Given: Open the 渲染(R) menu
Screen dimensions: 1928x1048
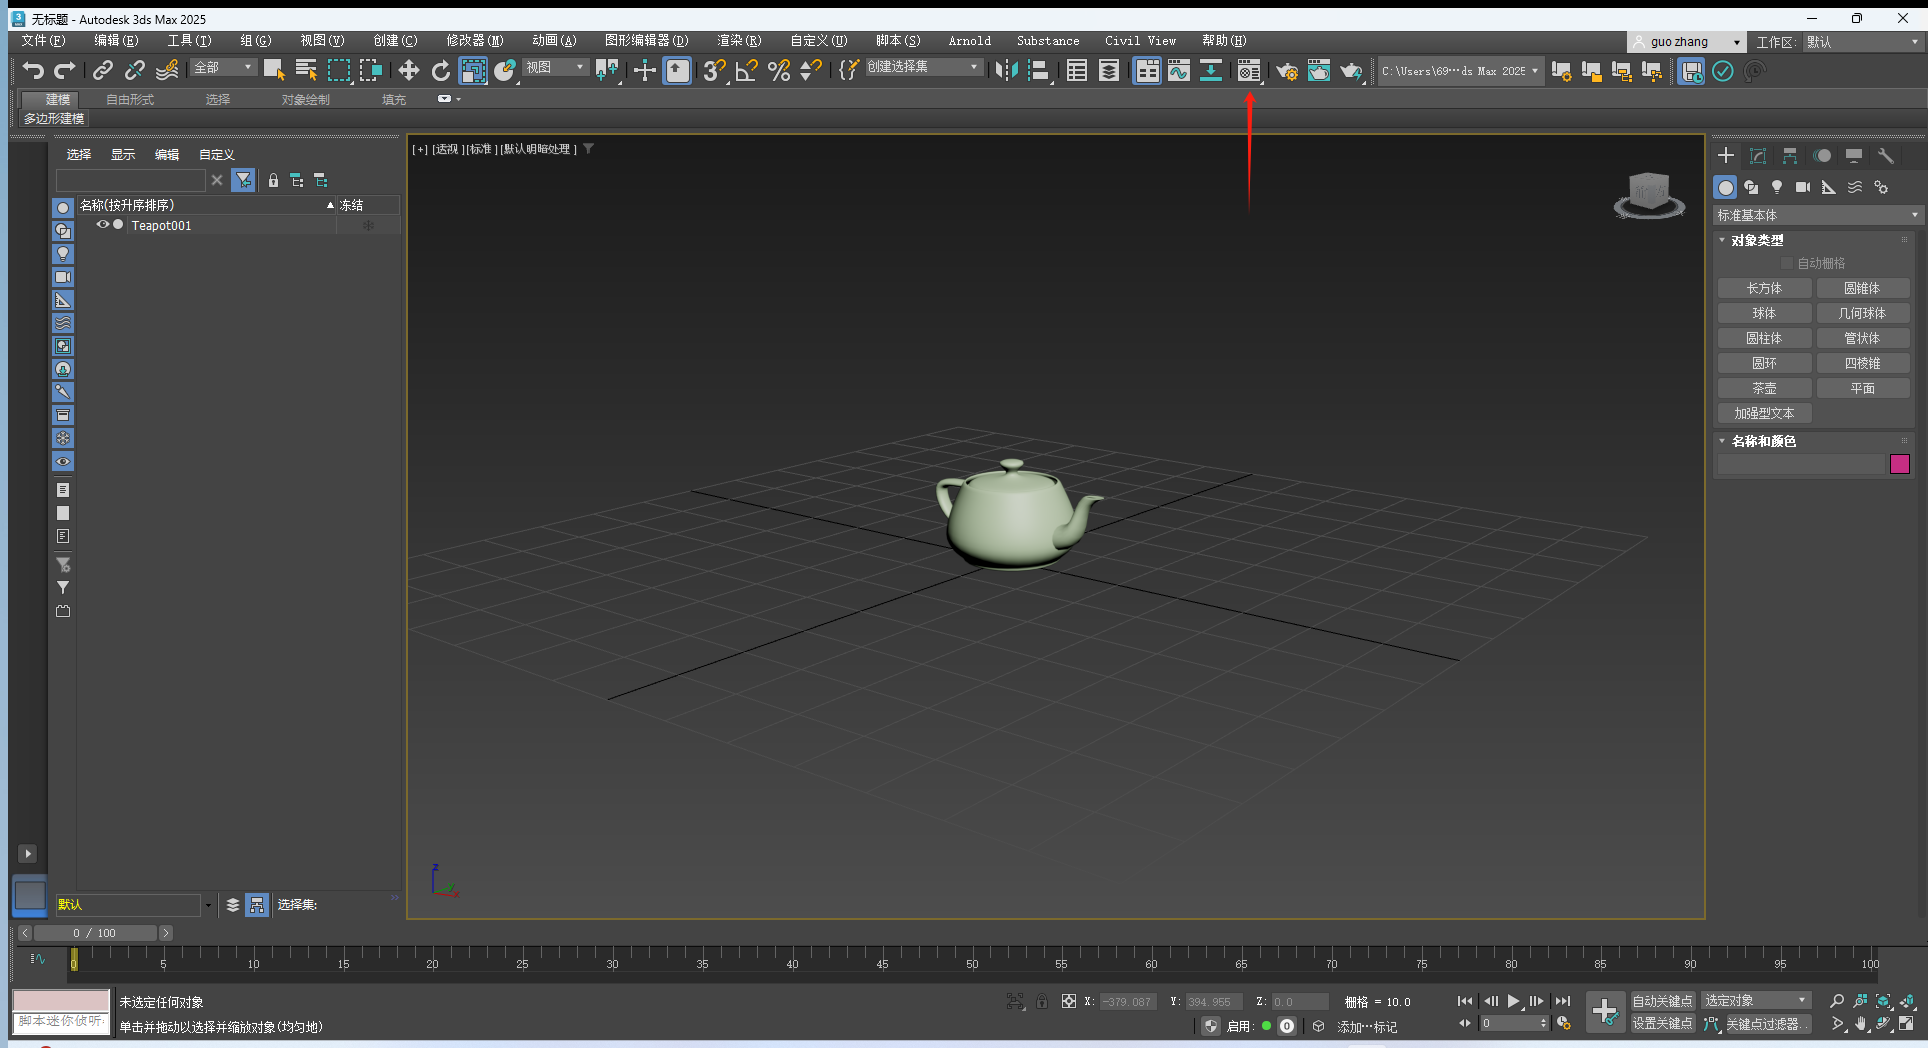Looking at the screenshot, I should pyautogui.click(x=739, y=41).
